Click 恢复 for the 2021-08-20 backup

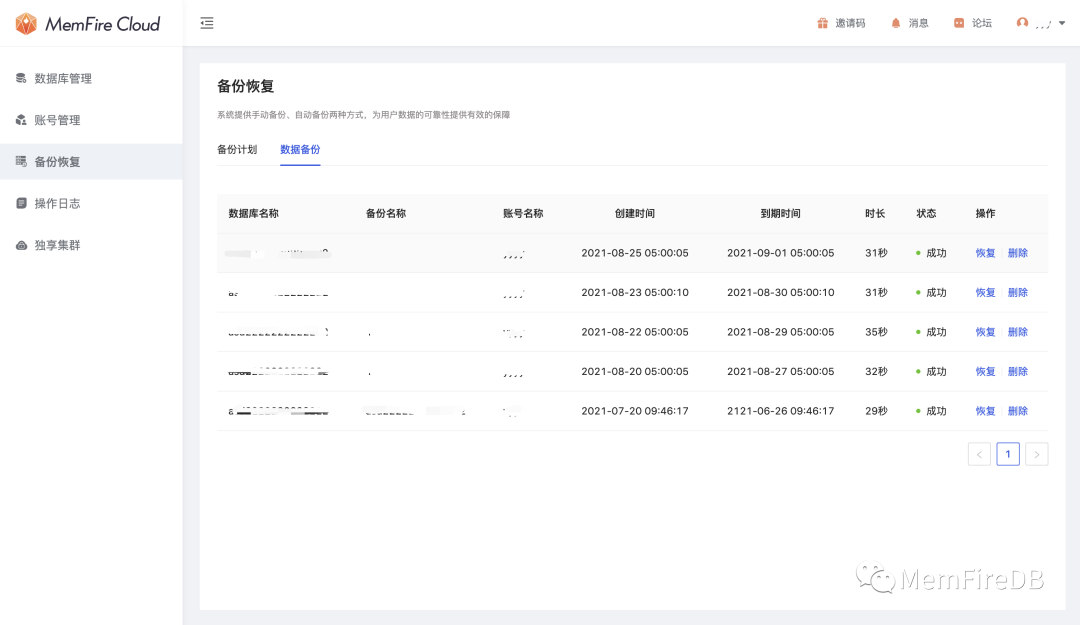(986, 371)
